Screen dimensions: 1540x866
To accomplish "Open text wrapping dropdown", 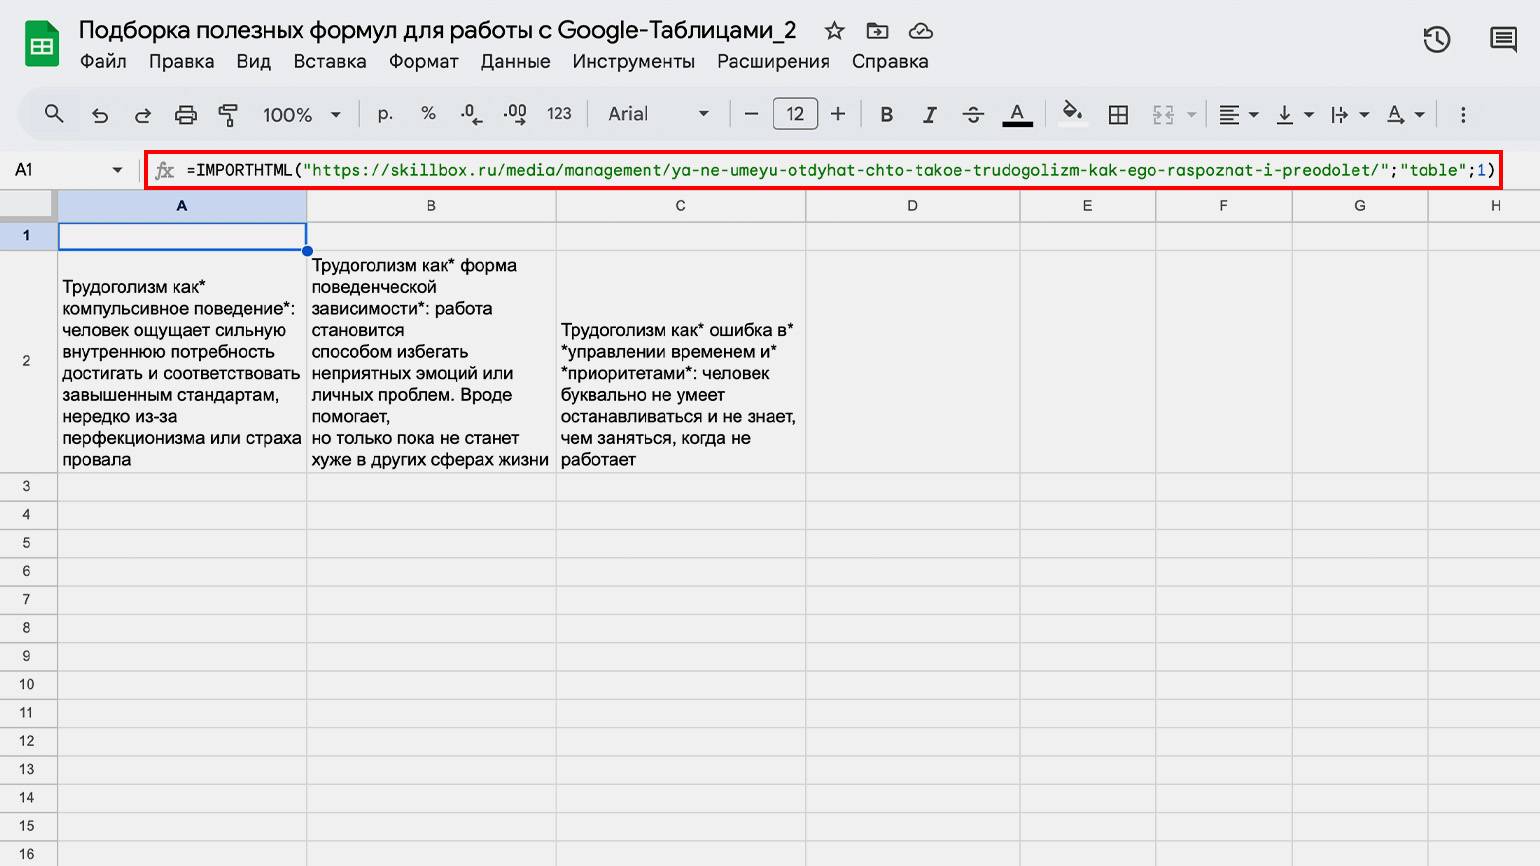I will point(1349,115).
